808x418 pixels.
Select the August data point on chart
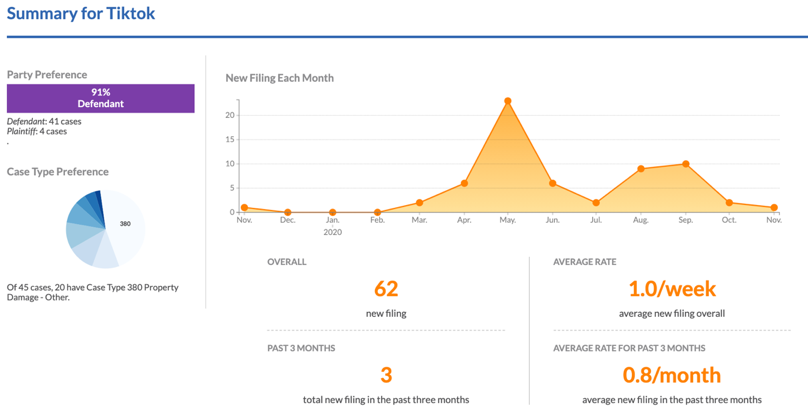tap(641, 169)
